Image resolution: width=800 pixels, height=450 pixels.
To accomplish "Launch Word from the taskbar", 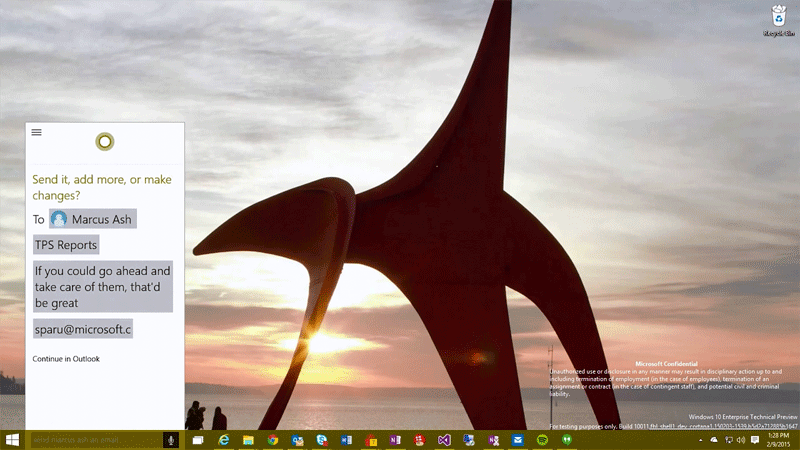I will (346, 440).
